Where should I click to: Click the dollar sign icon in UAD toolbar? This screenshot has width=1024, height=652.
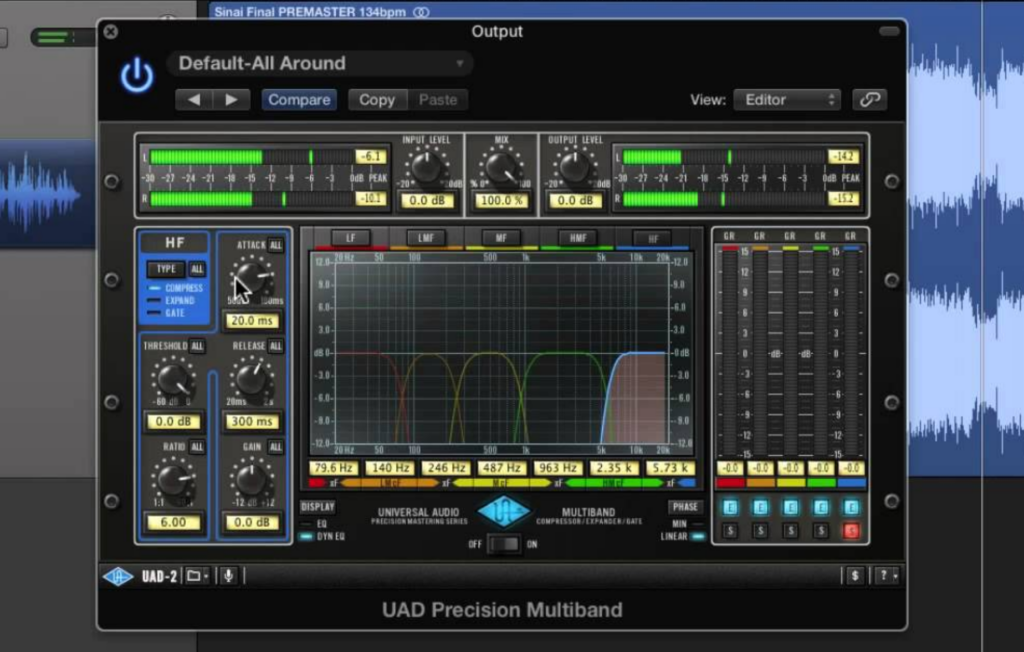click(855, 576)
